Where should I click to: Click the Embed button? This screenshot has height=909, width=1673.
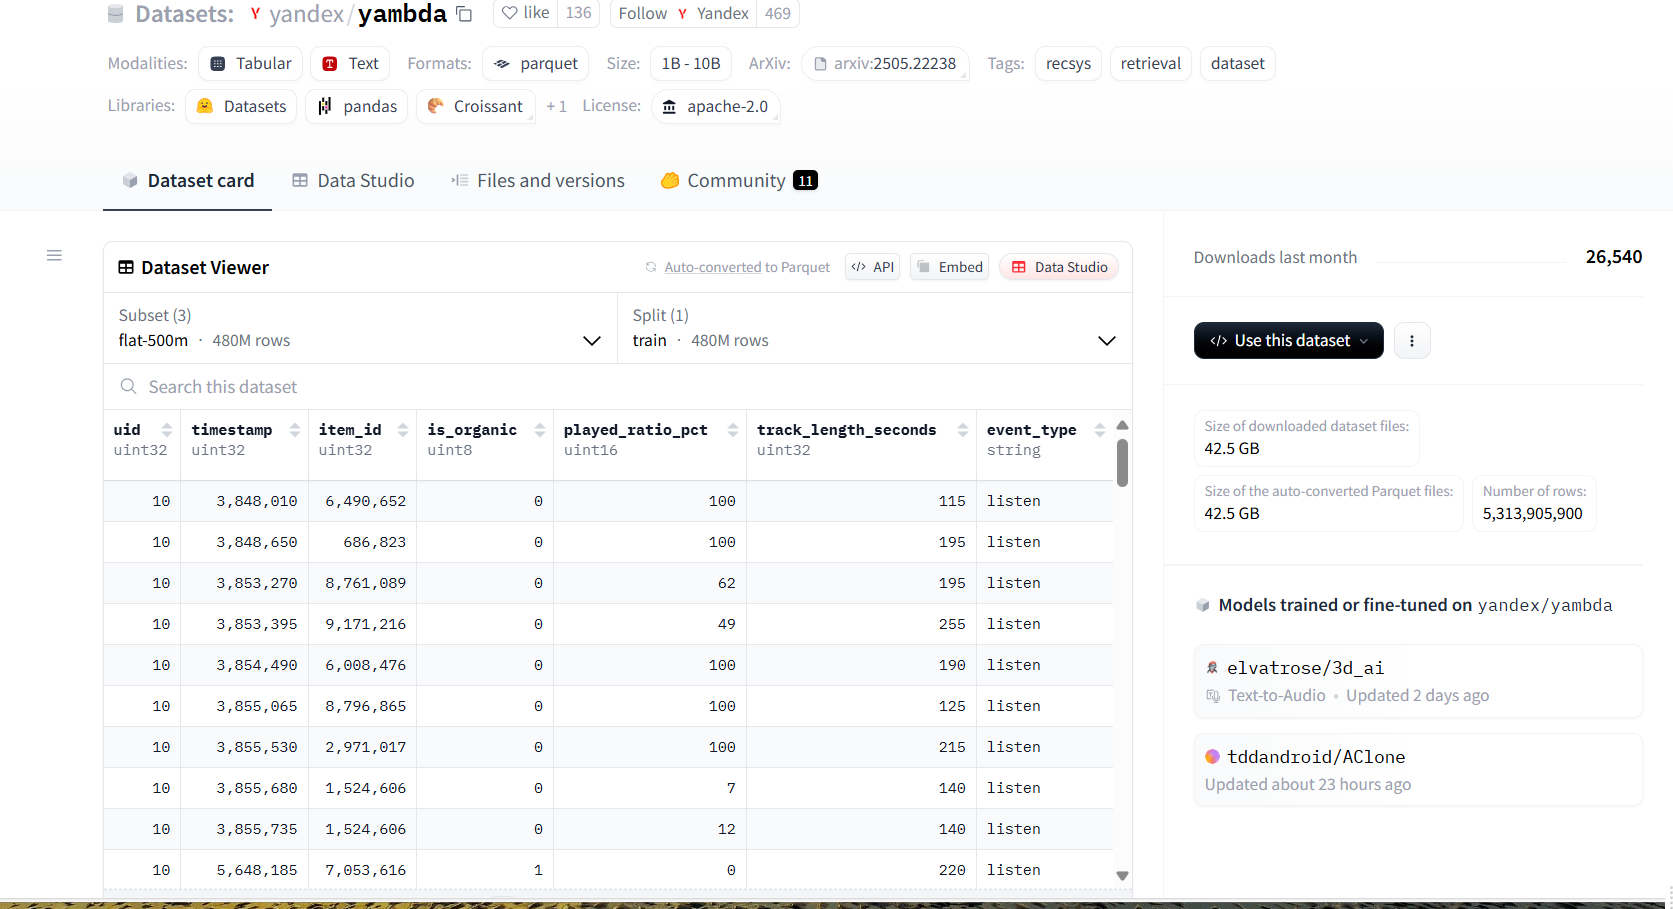(x=950, y=267)
